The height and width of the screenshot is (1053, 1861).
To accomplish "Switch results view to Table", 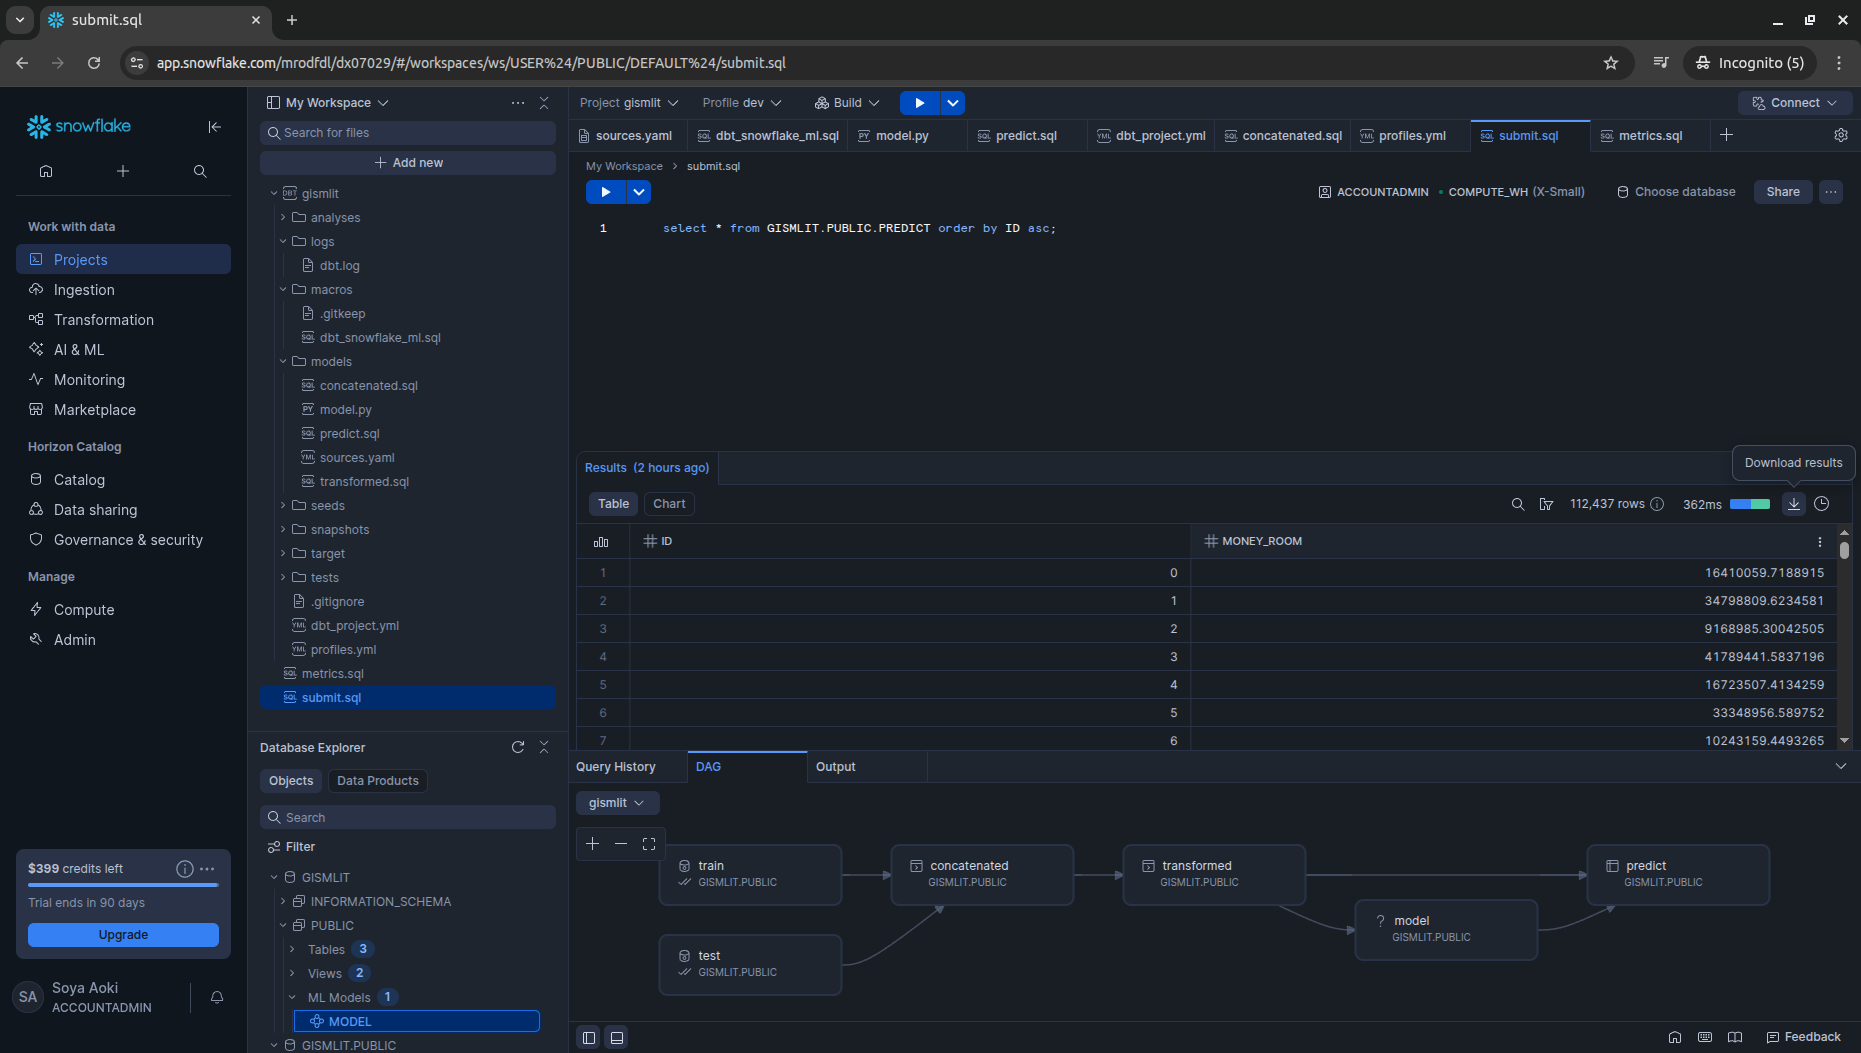I will tap(613, 504).
